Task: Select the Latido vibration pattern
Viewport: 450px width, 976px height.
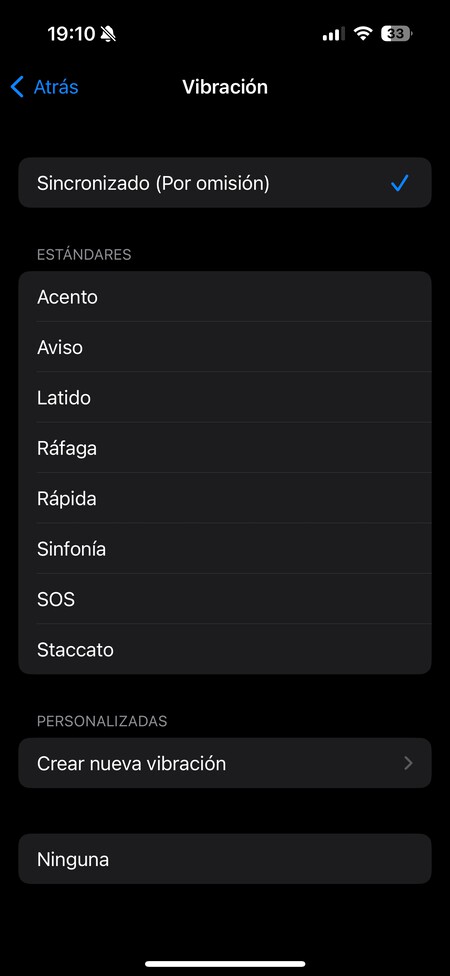Action: coord(225,398)
